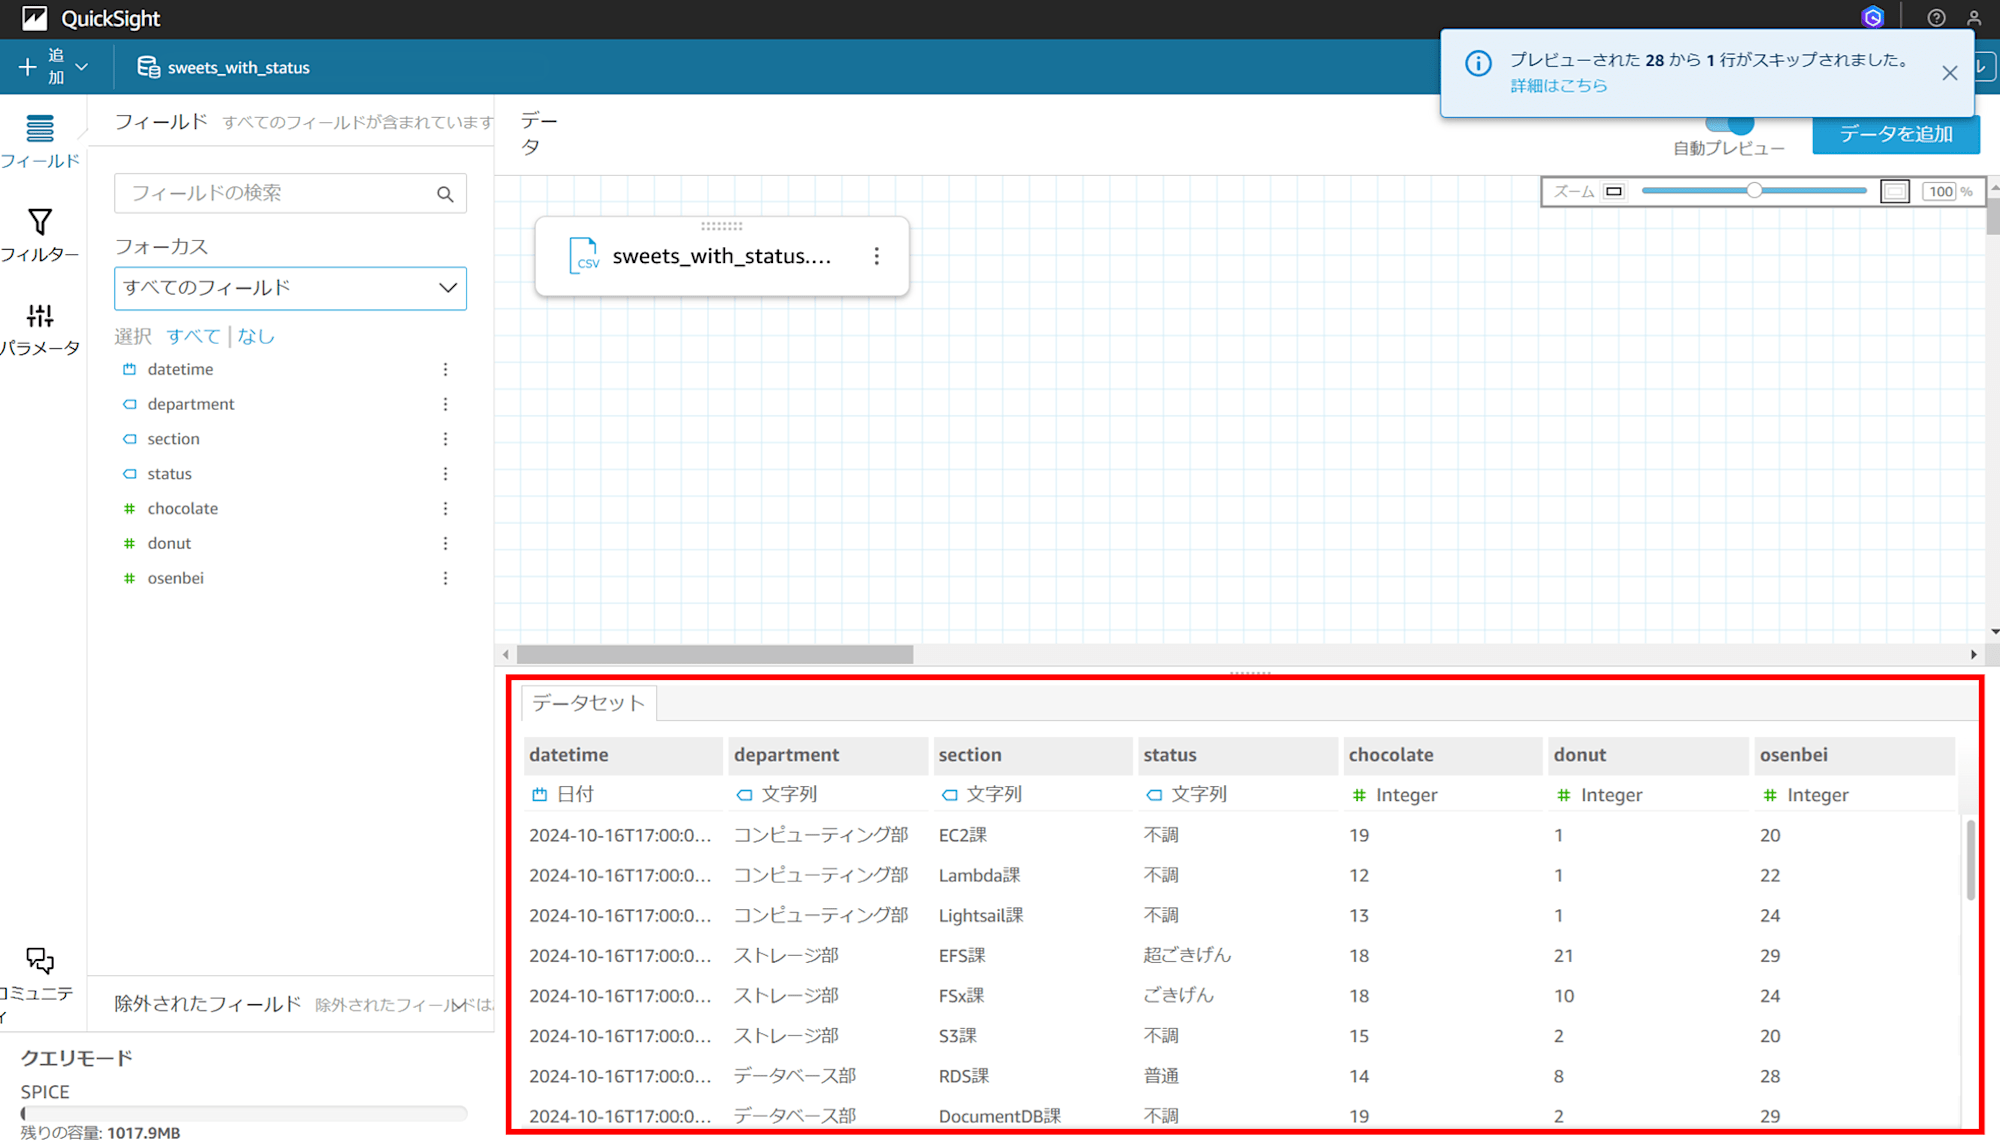Image resolution: width=2000 pixels, height=1144 pixels.
Task: Click the sweets_with_status dataset title
Action: point(238,67)
